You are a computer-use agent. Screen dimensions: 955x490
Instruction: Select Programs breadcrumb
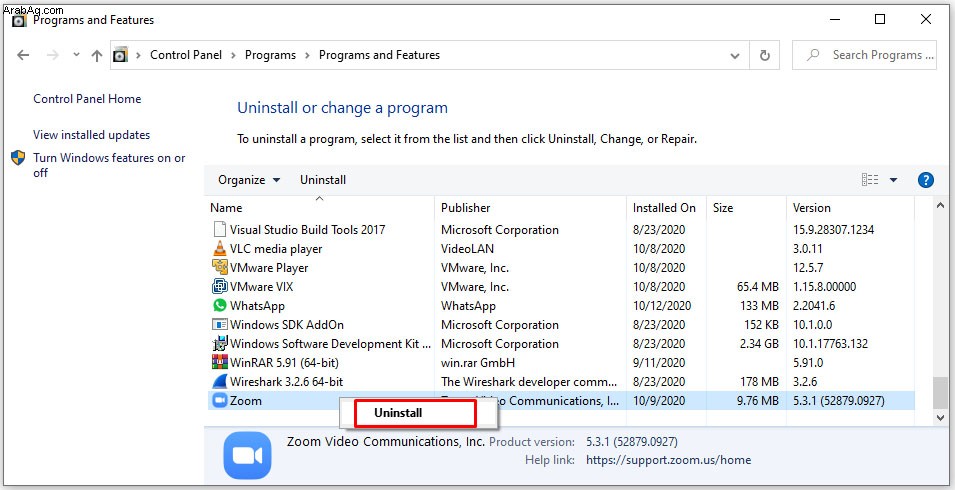pos(270,55)
